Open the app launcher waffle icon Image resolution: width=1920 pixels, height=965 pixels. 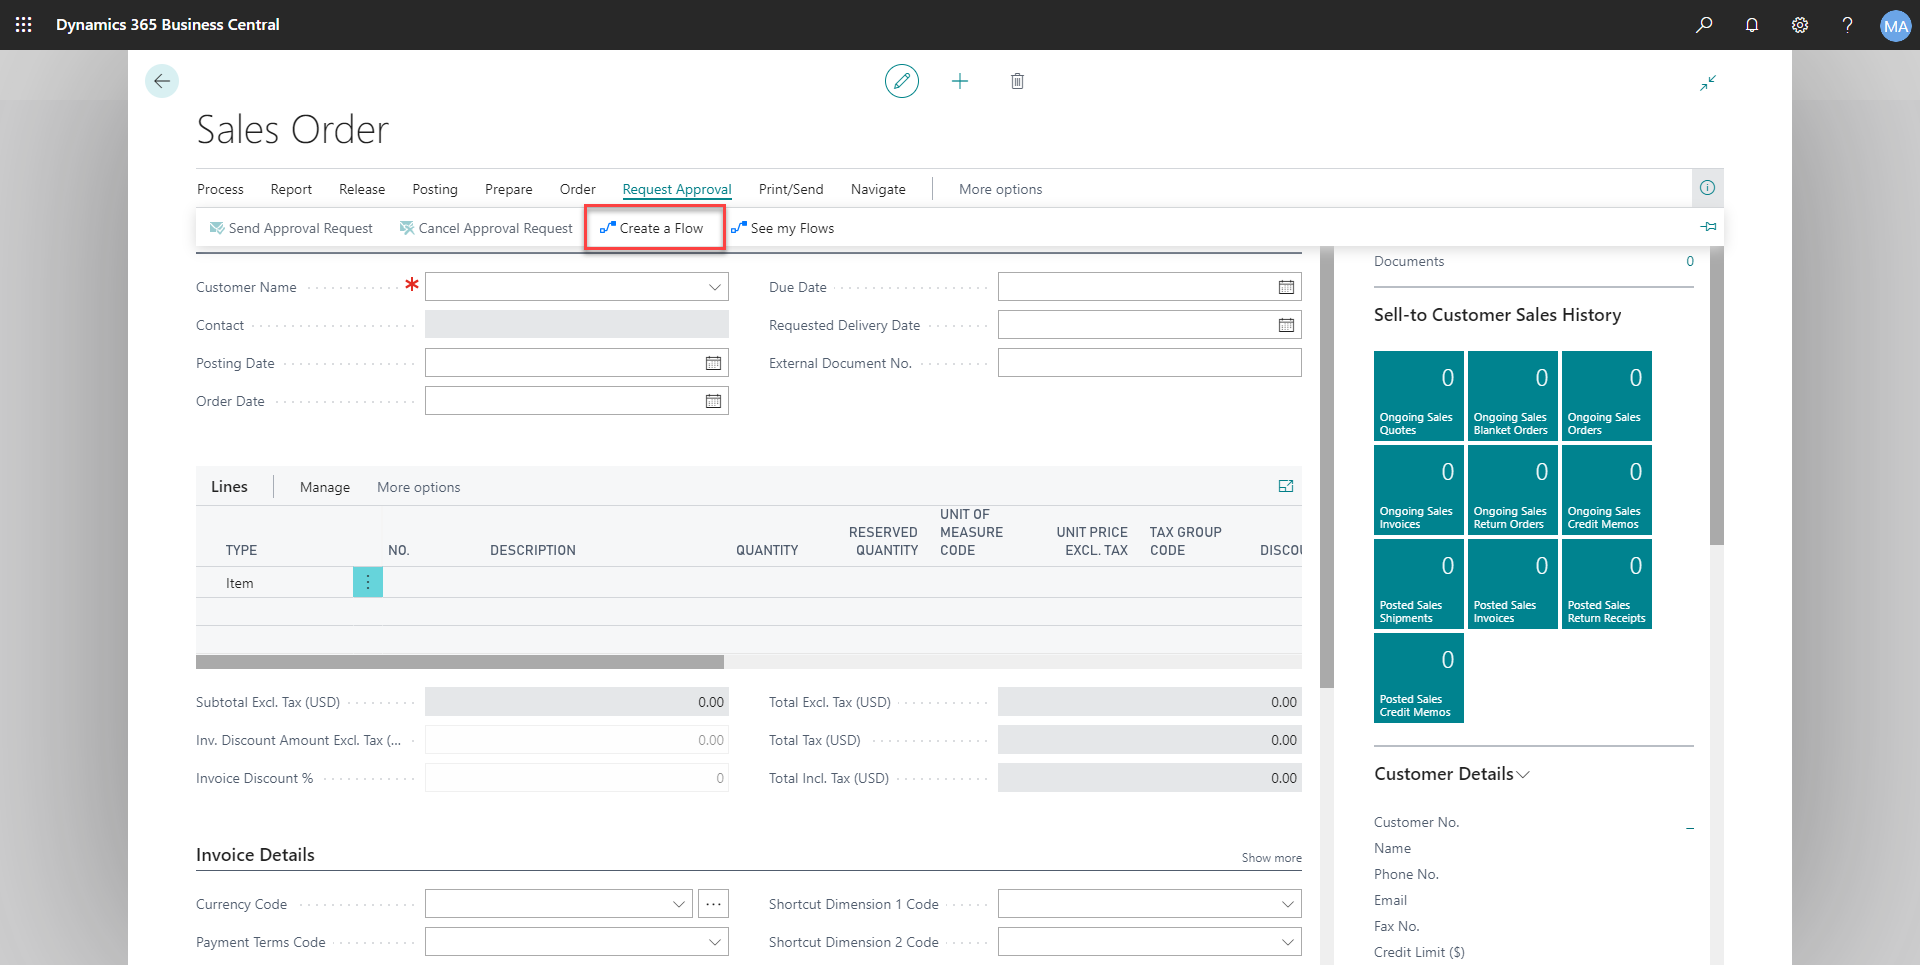(x=24, y=25)
